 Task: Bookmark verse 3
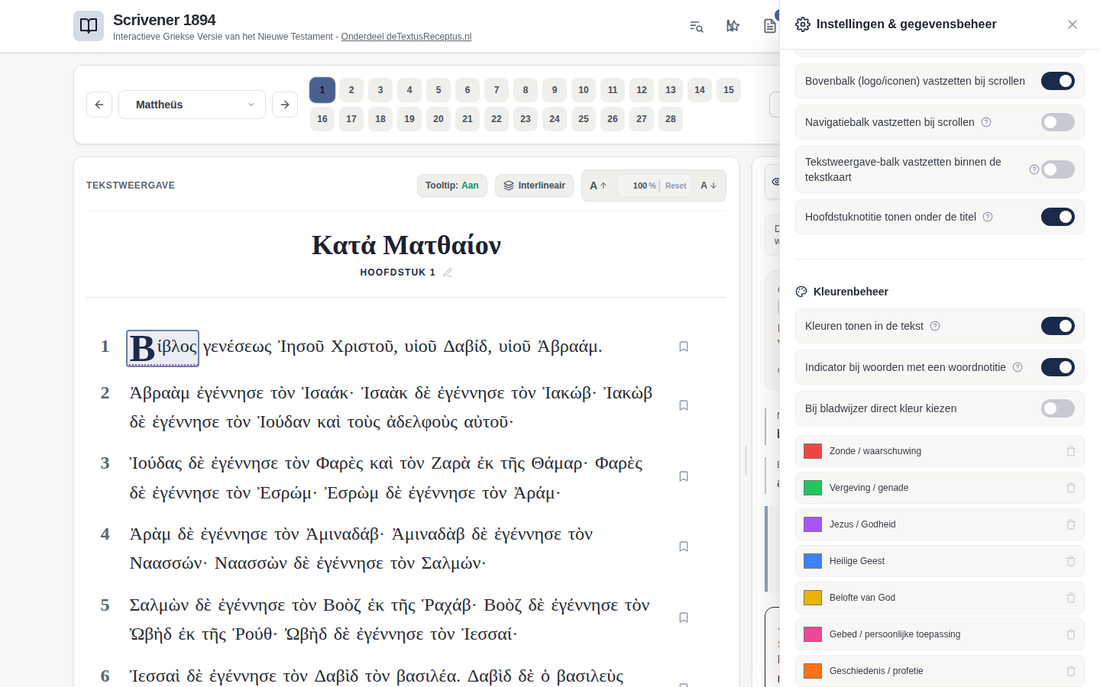pyautogui.click(x=683, y=476)
